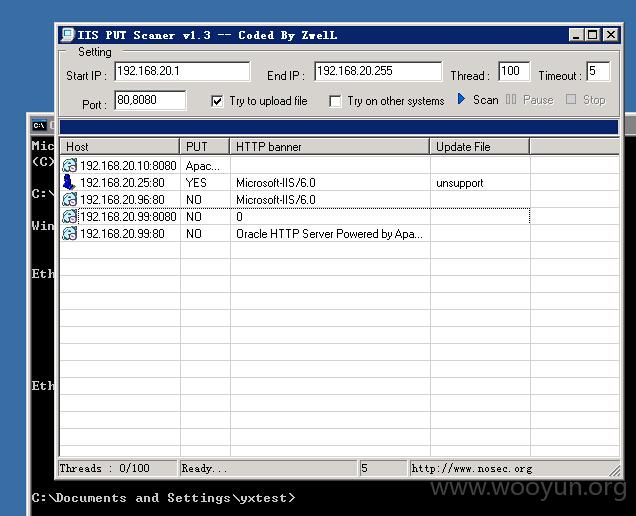
Task: Enable 'Try on other systems' checkbox
Action: 335,101
